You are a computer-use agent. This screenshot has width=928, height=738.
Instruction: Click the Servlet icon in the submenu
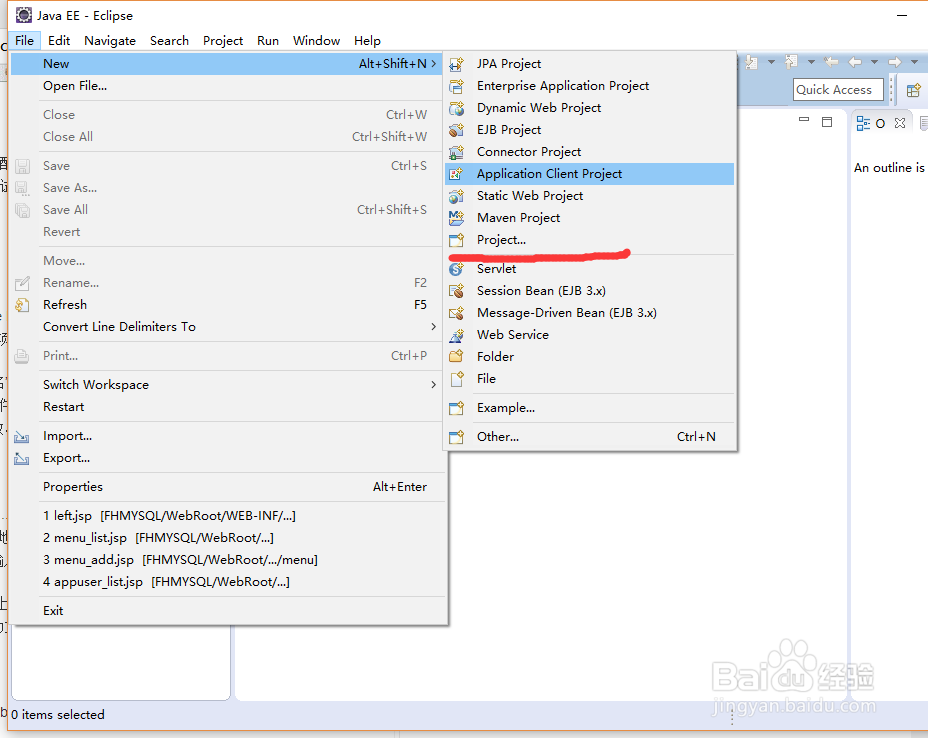(456, 269)
